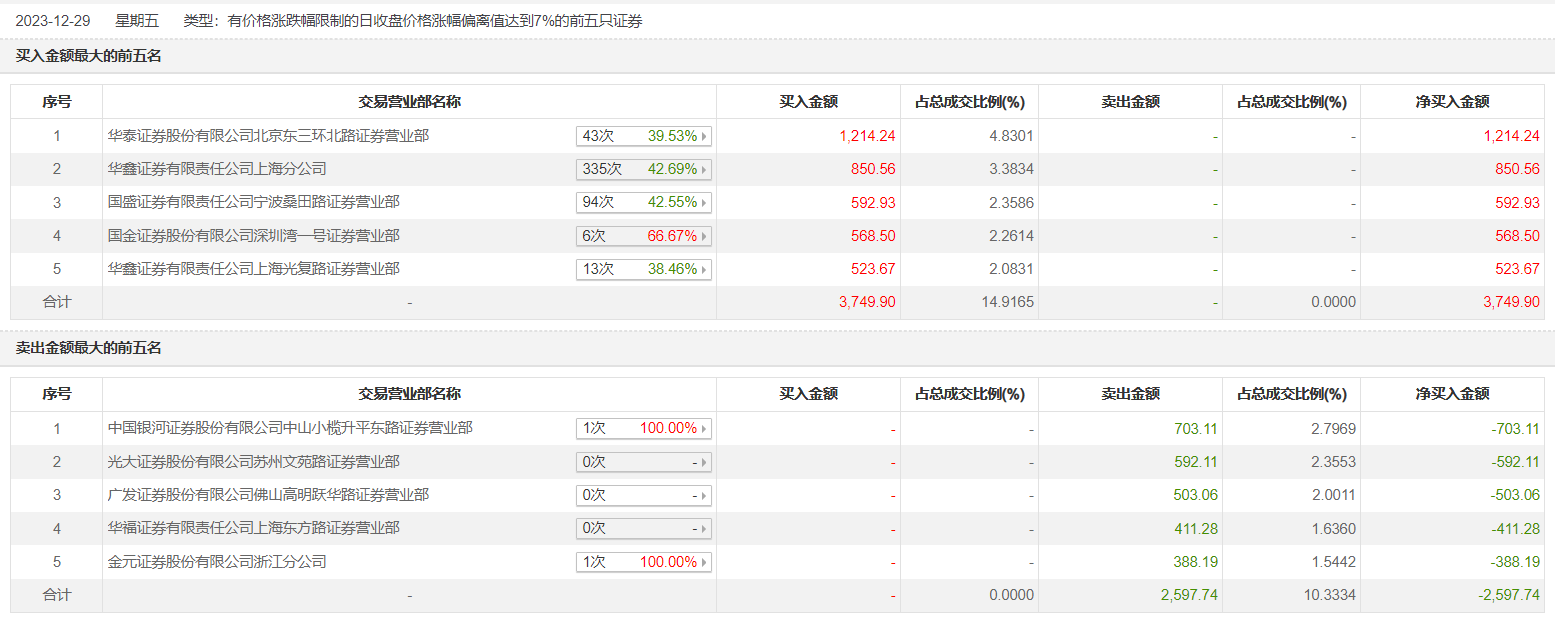Open 国盛证券有限责任公司宁波桑田路证券营业部 link
1555x617 pixels.
pyautogui.click(x=253, y=202)
